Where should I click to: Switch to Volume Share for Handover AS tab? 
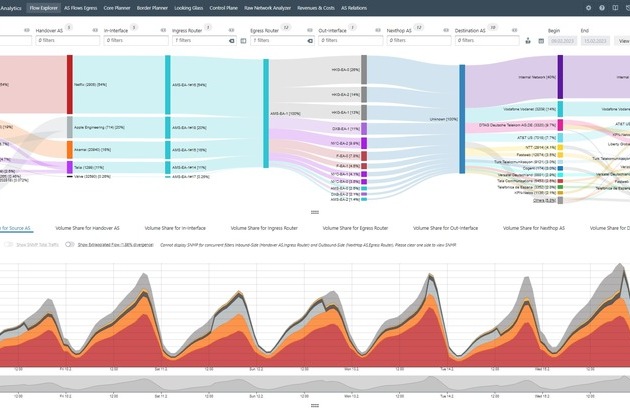(87, 228)
